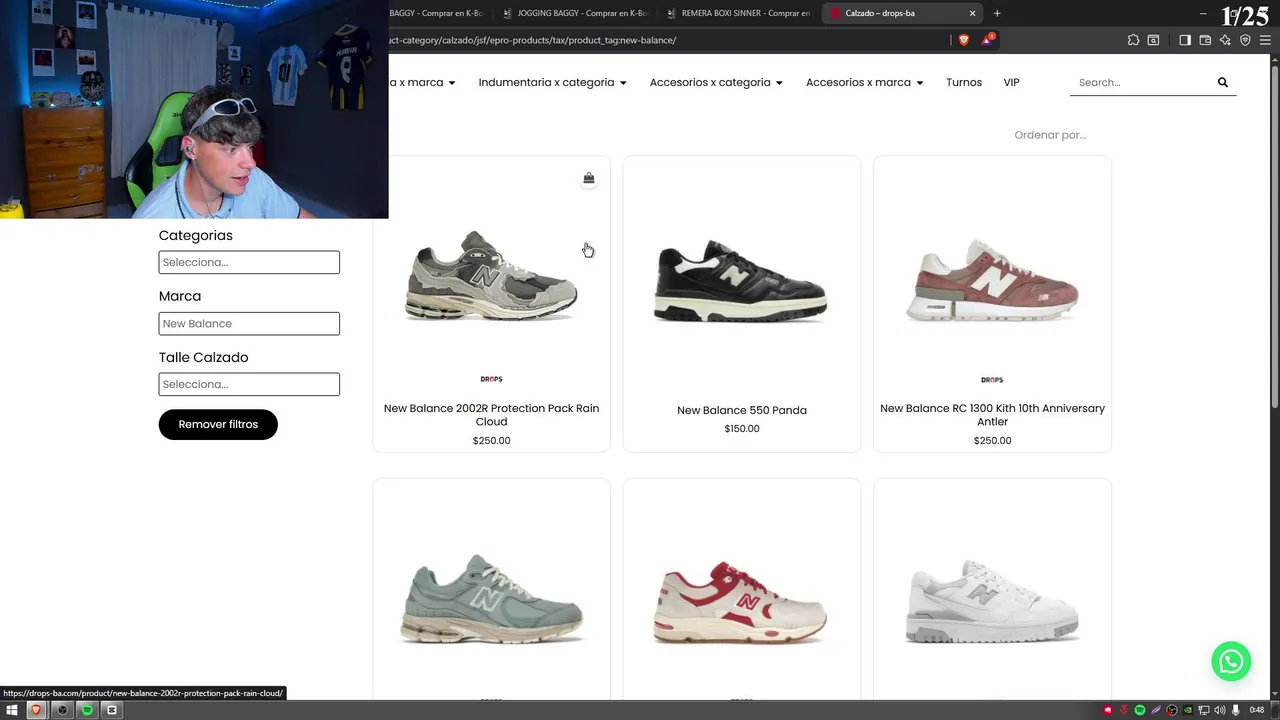Open browser hamburger menu
Viewport: 1280px width, 720px height.
[1266, 40]
